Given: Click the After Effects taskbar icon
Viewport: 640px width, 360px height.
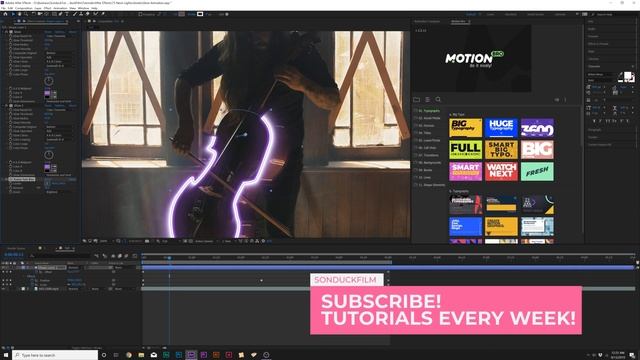Looking at the screenshot, I should tap(191, 355).
